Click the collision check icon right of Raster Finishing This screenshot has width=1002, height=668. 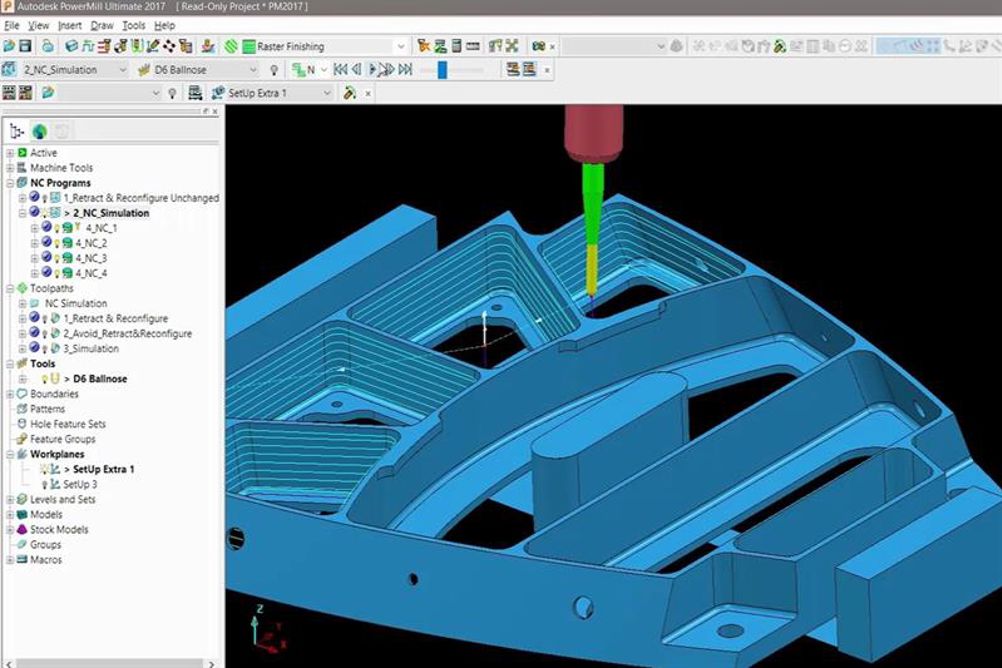tap(423, 46)
